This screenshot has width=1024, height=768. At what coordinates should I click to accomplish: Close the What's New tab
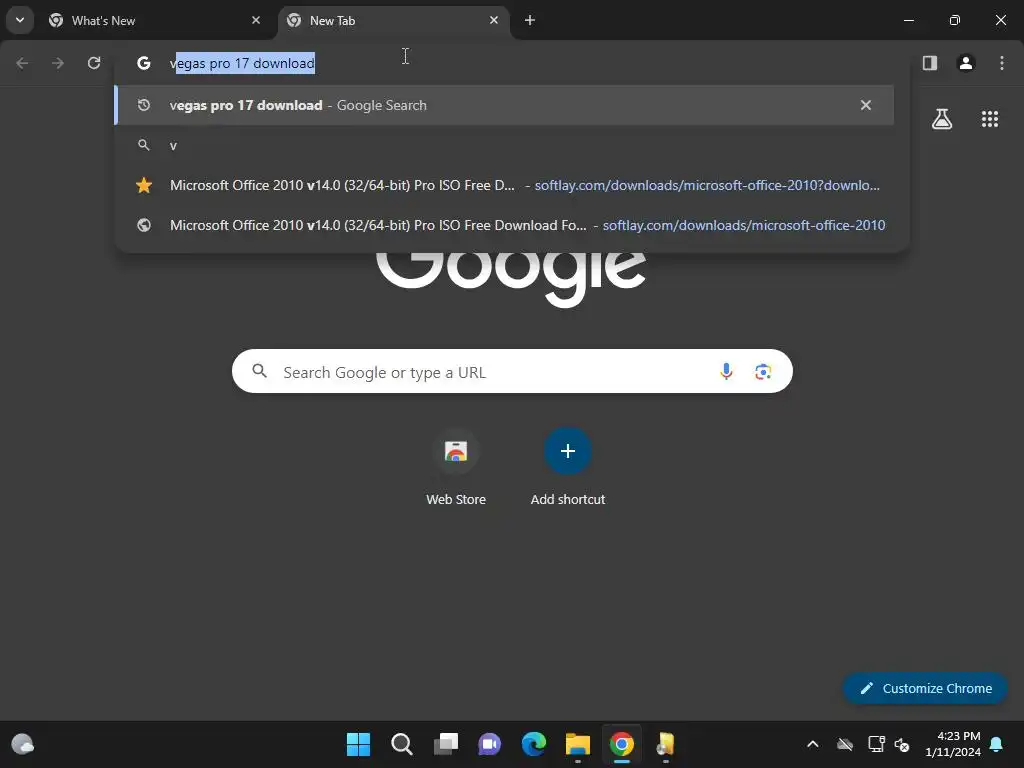pos(256,20)
